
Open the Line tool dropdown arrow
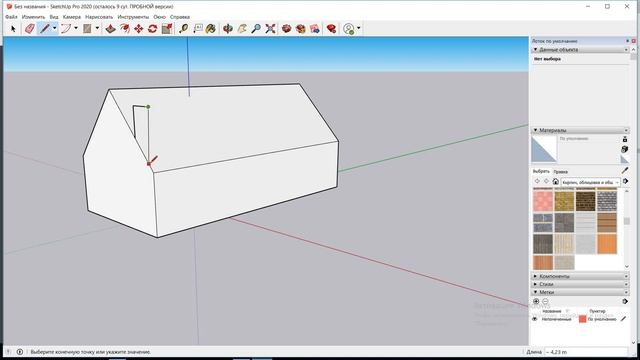pyautogui.click(x=54, y=28)
